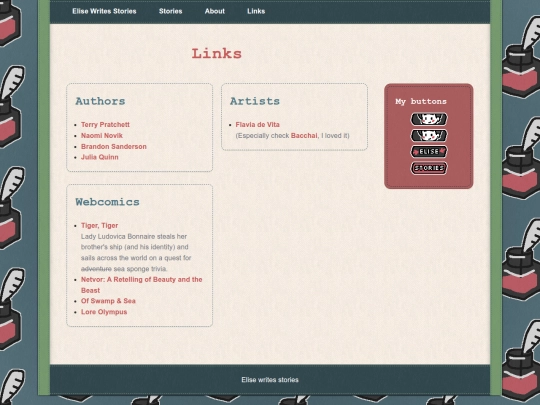Visit the Brandon Sanderson link

(114, 146)
